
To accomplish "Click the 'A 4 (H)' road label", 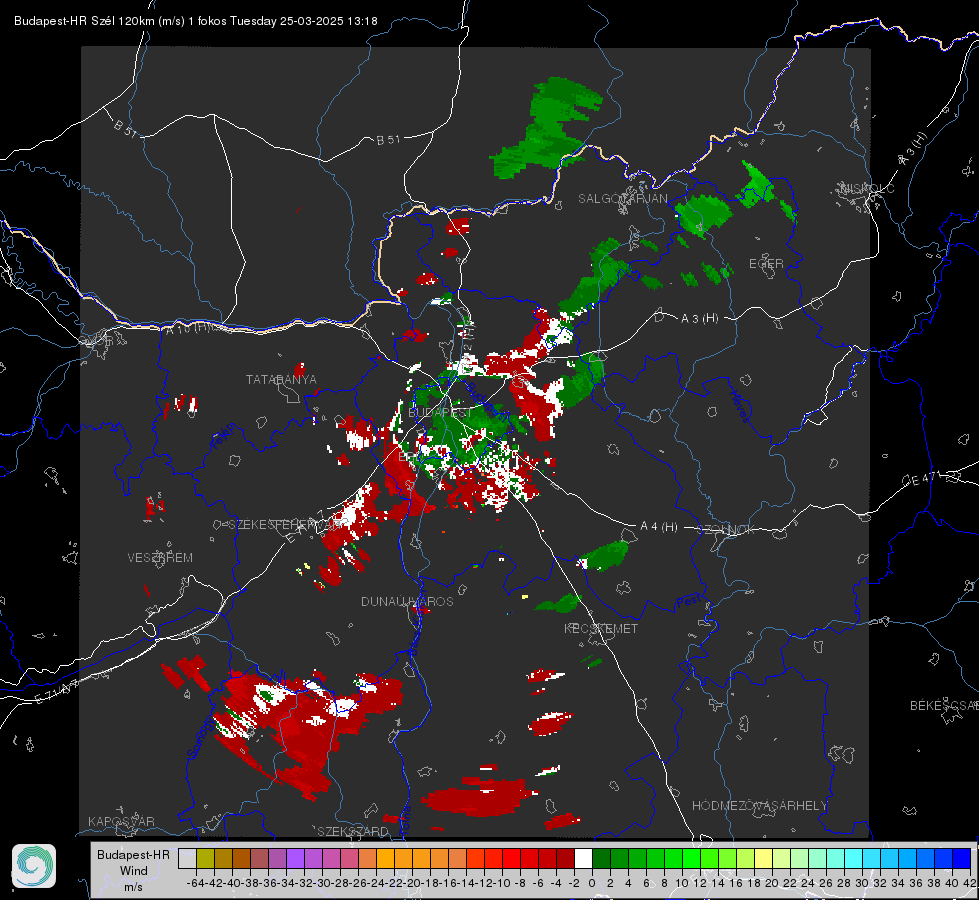I will click(659, 527).
